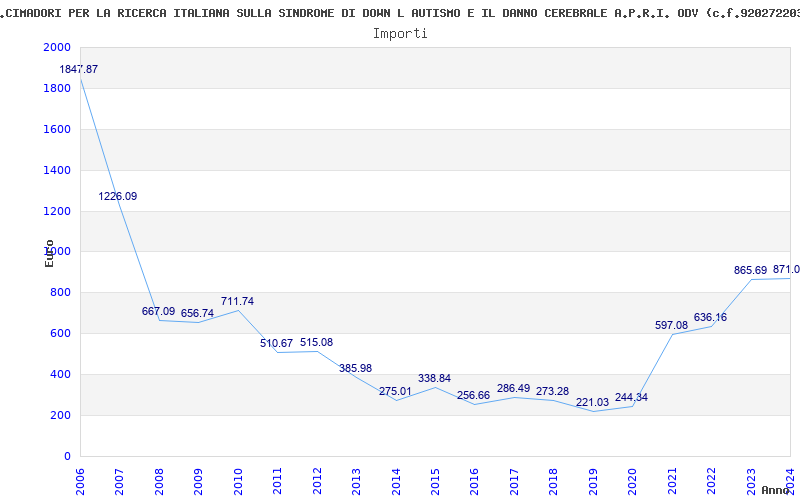Click the 273.28 data label
800x500 pixels.
click(553, 392)
